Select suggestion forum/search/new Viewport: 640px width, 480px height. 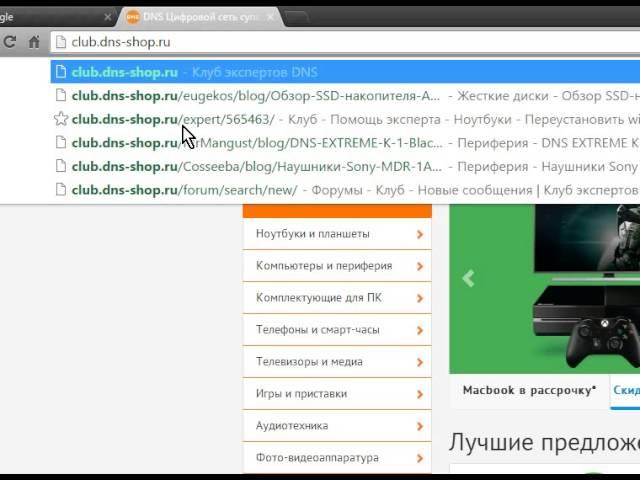click(x=345, y=190)
